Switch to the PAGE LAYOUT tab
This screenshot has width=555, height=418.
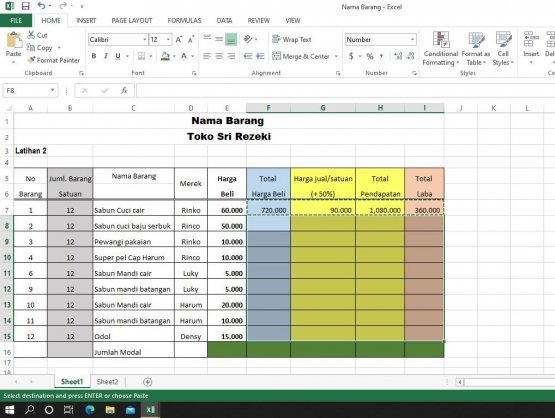point(132,21)
